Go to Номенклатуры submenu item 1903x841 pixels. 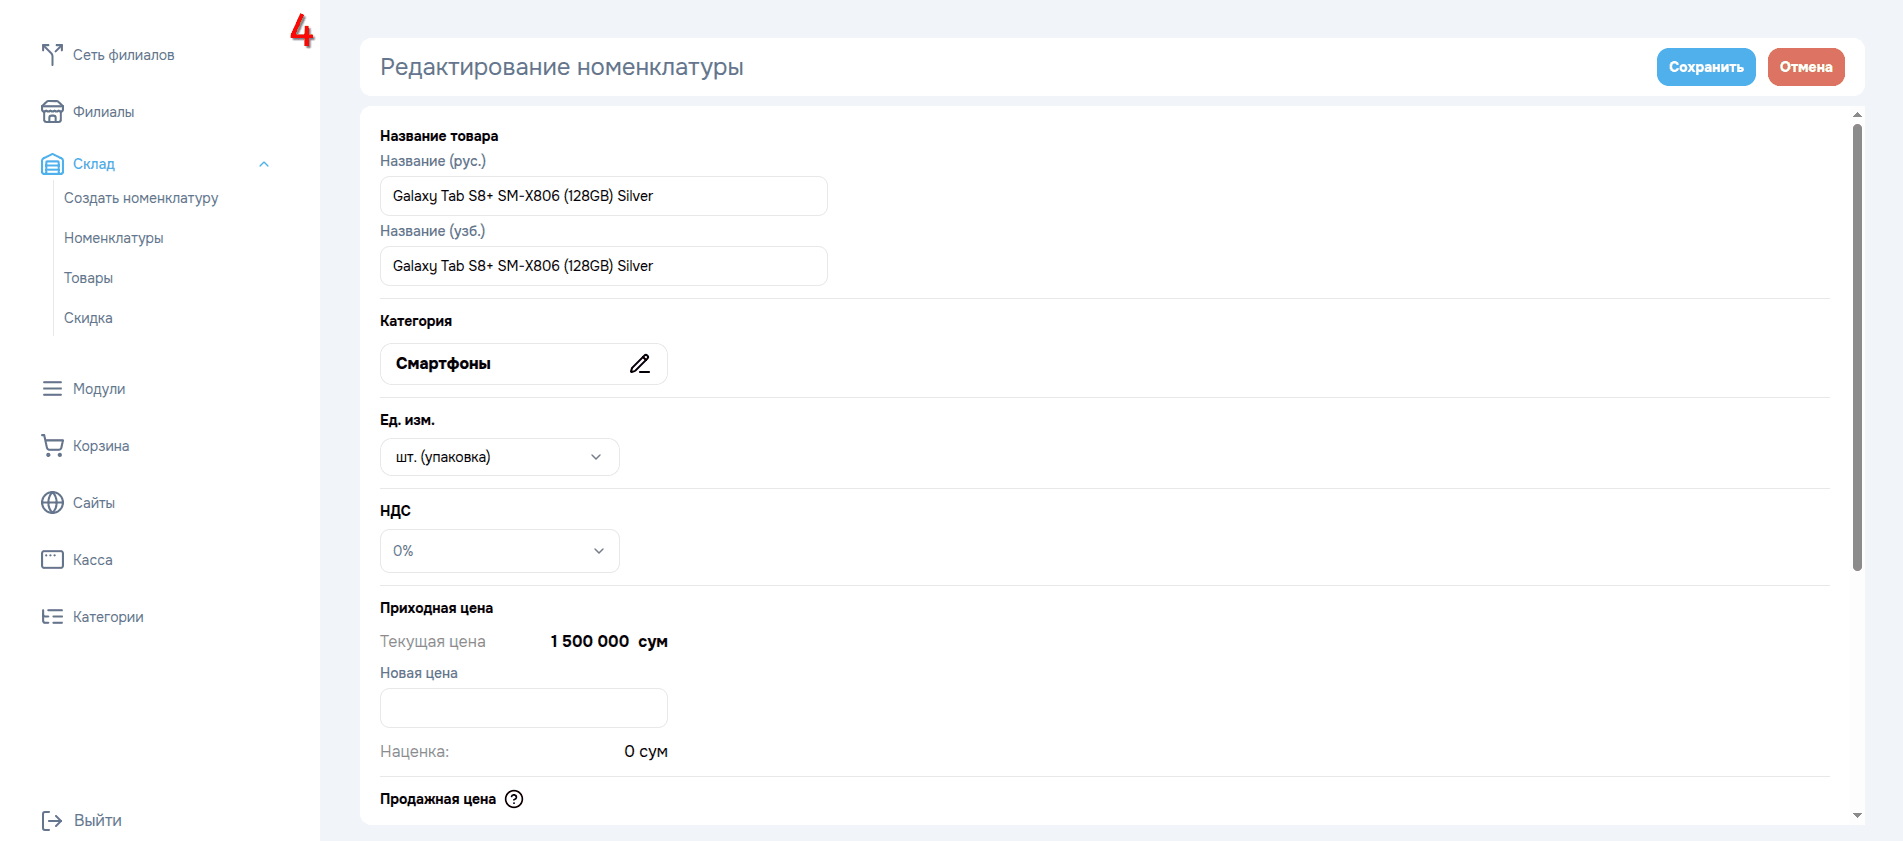(x=114, y=238)
